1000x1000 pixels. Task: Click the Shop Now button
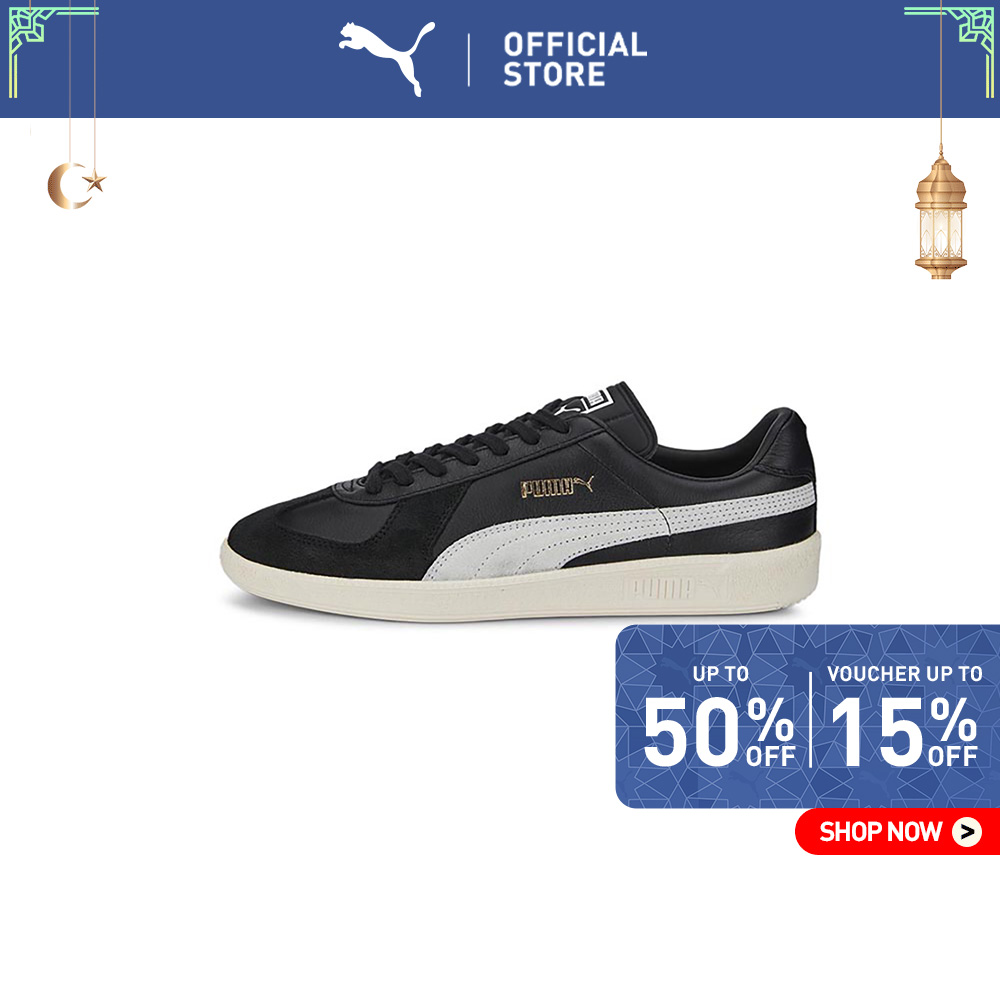(897, 832)
